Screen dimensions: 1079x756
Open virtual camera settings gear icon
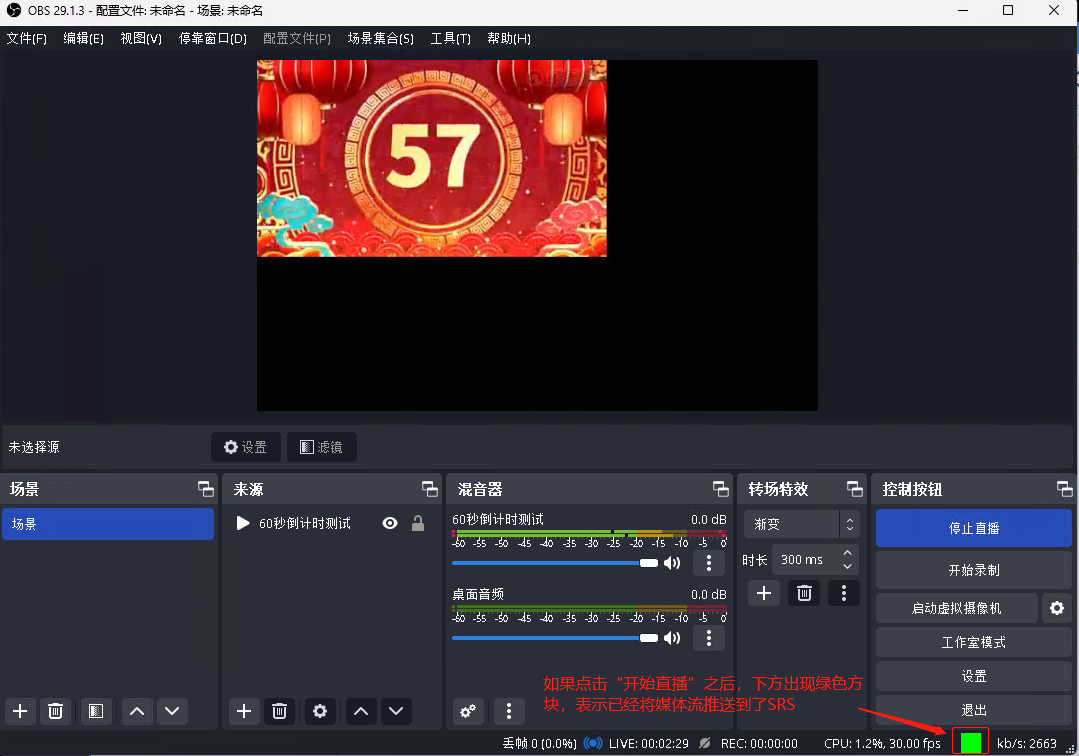1055,607
